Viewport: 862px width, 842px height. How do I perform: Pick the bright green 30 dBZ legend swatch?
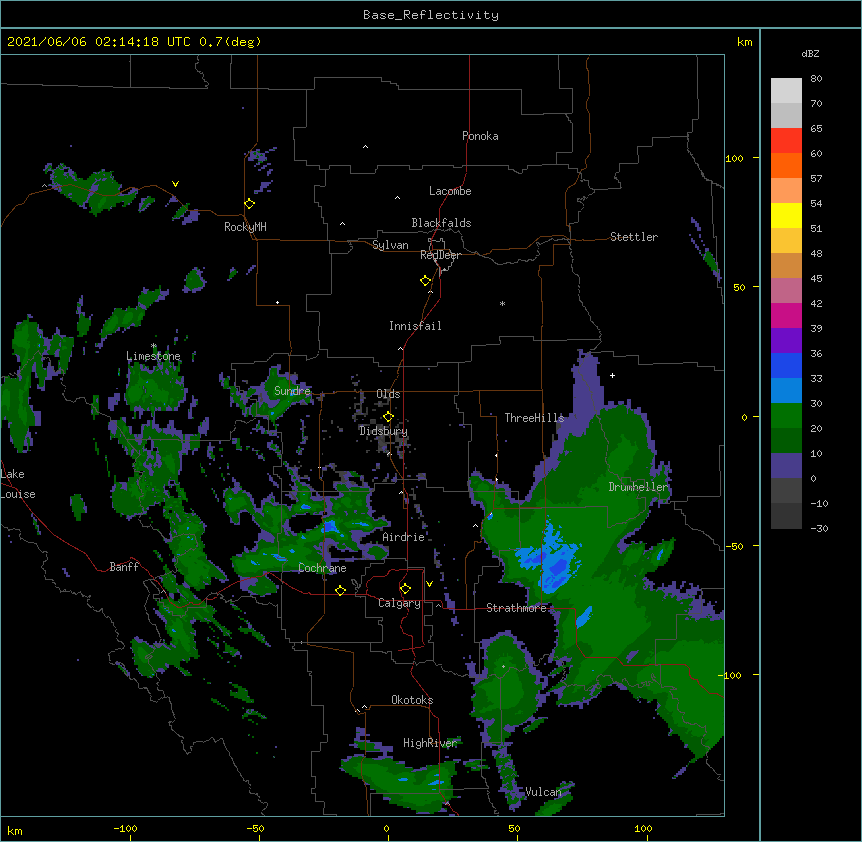786,416
